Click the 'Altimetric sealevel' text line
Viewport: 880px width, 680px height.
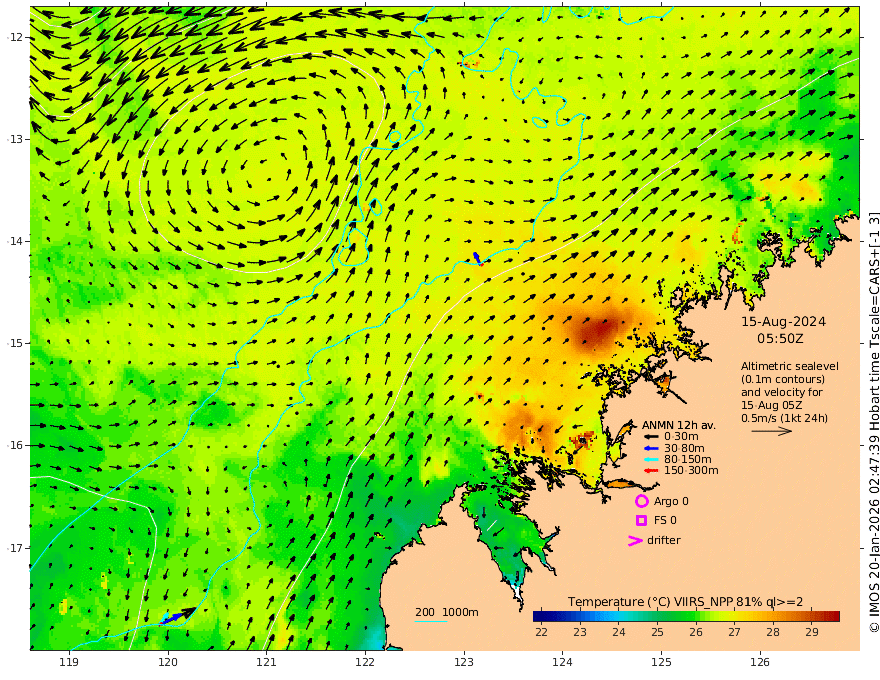click(x=790, y=366)
